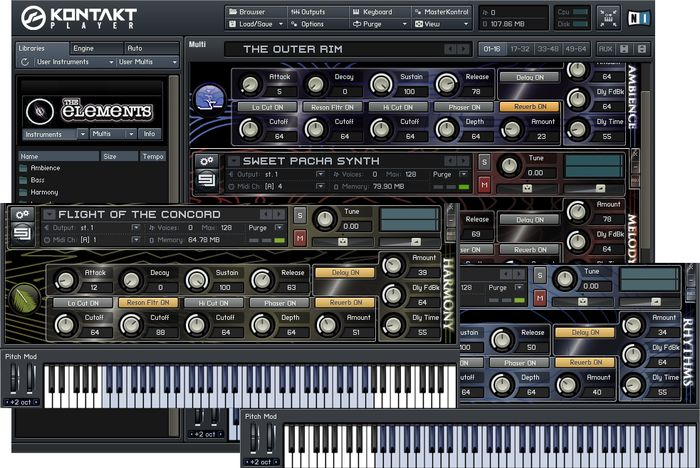Solo the Flight of the Concord instrument
Screen dimensions: 700x468
[x=299, y=216]
